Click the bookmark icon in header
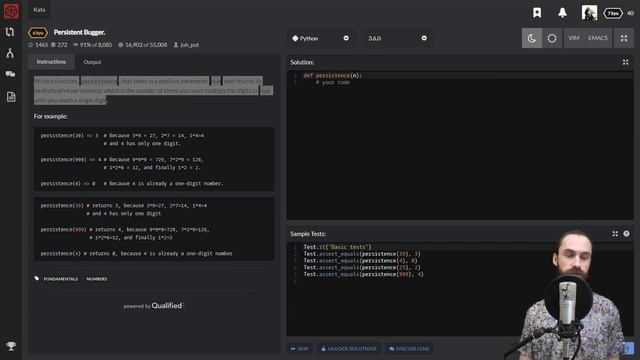This screenshot has height=360, width=640. pos(537,13)
